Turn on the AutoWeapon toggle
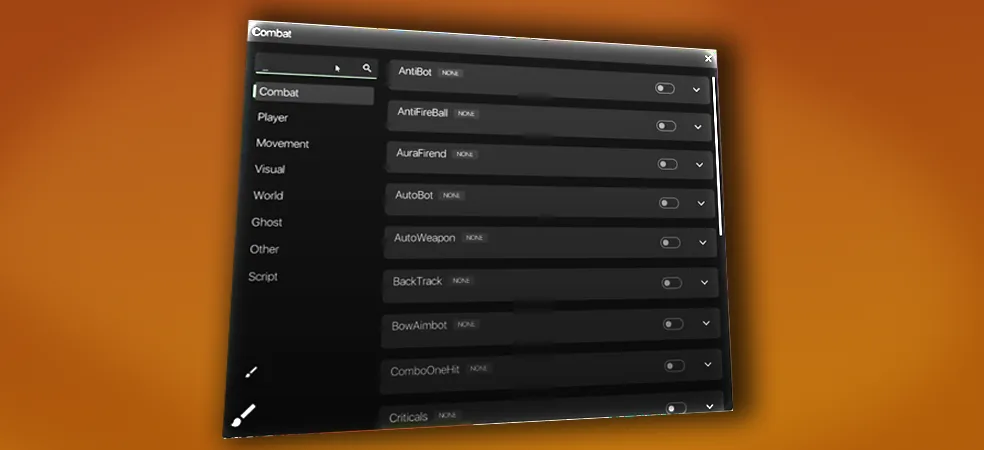The width and height of the screenshot is (984, 450). pyautogui.click(x=670, y=243)
